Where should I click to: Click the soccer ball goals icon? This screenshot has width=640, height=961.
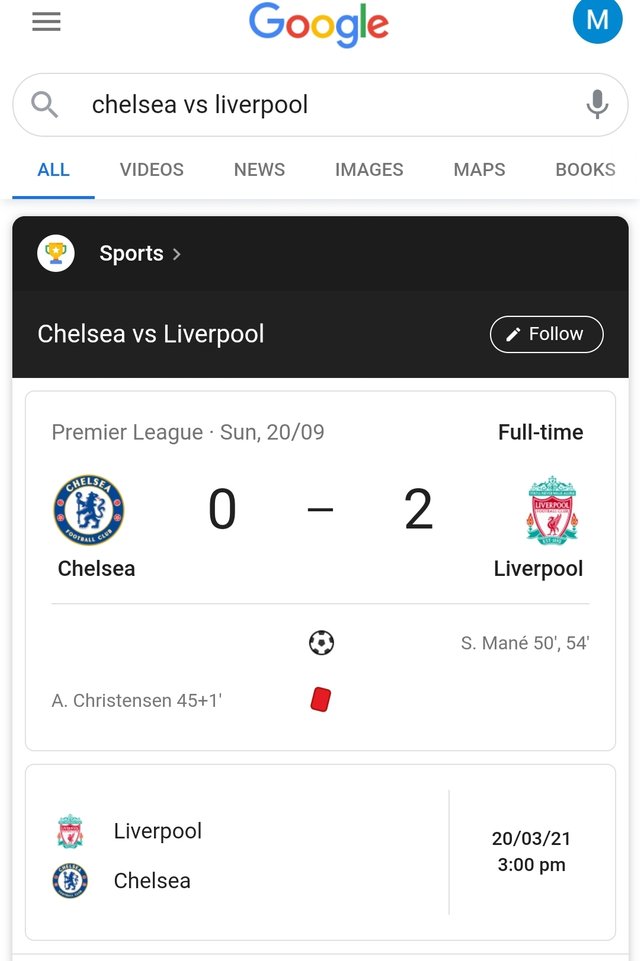pos(321,643)
